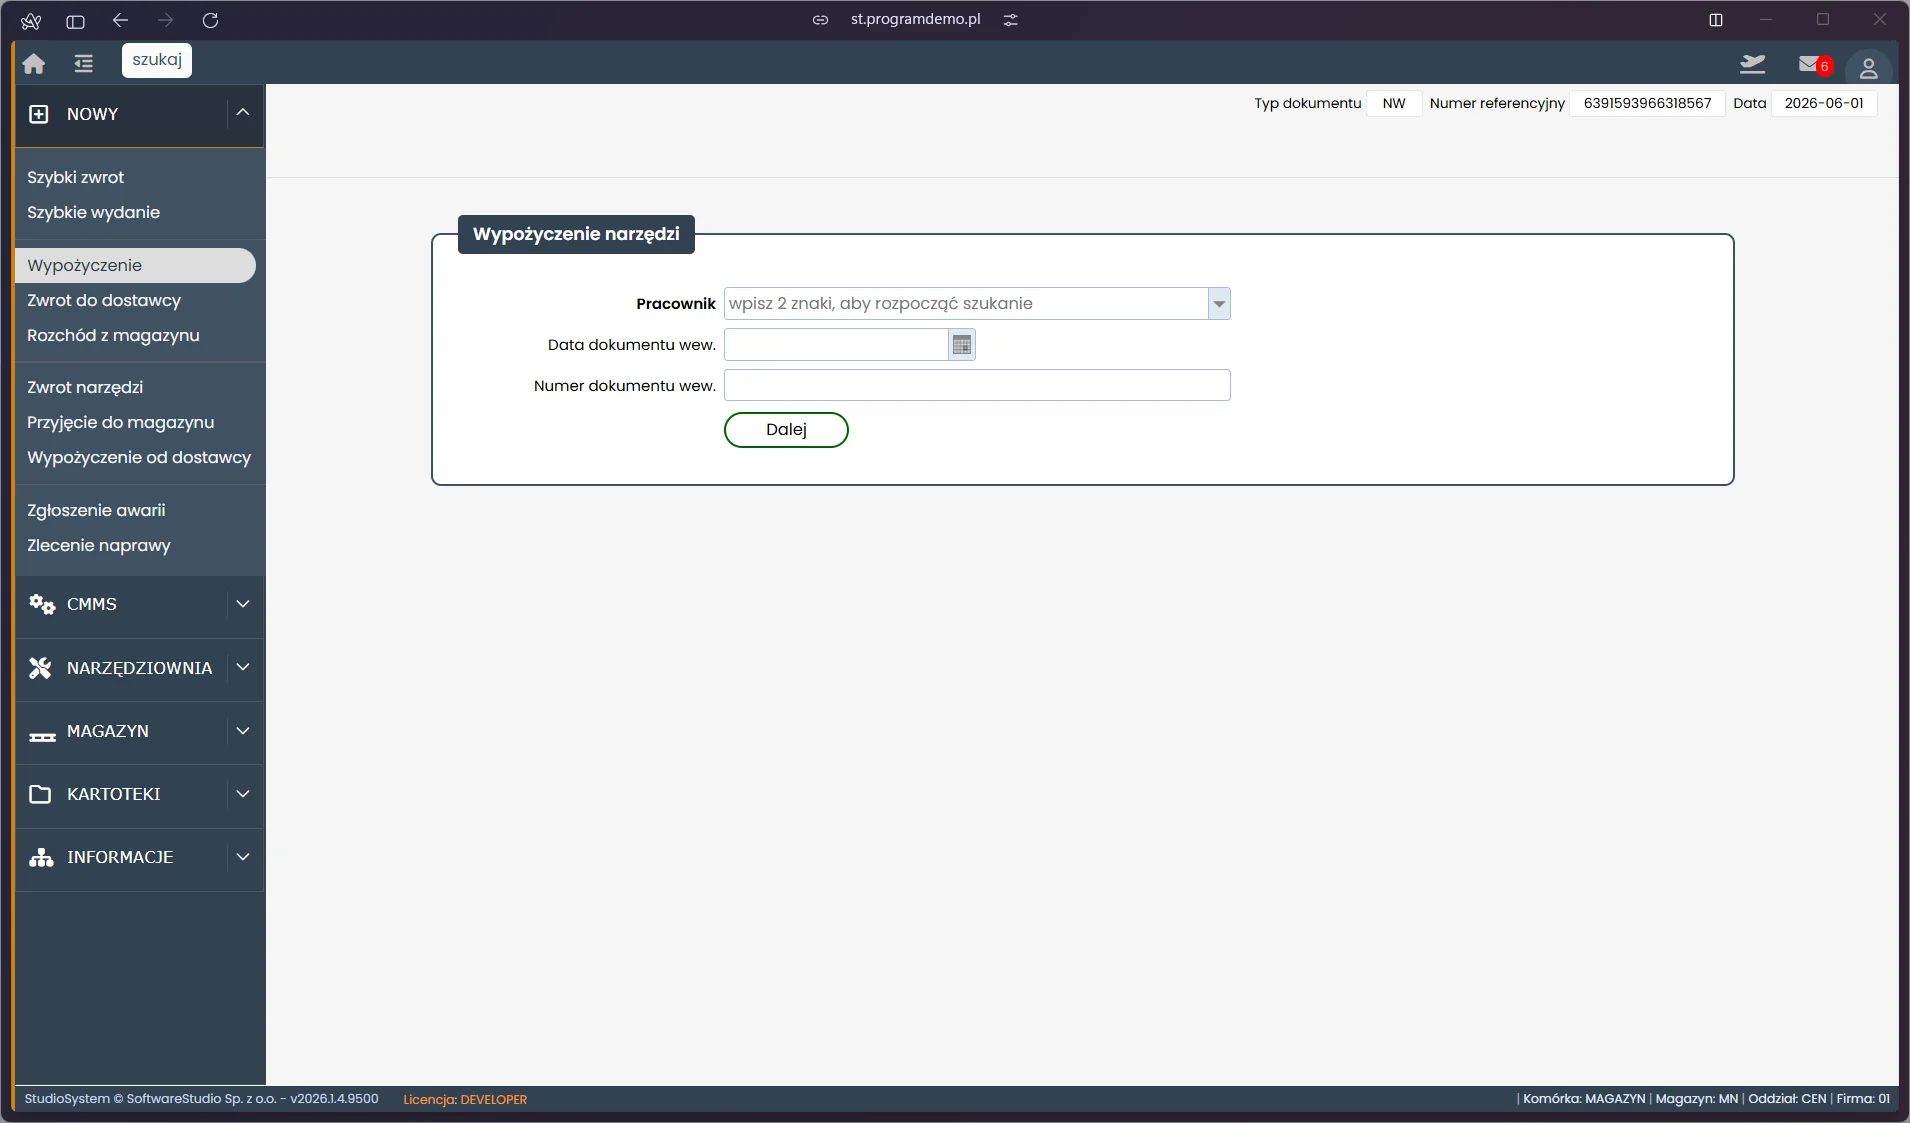Collapse the NOWY section chevron
The width and height of the screenshot is (1910, 1123).
243,113
